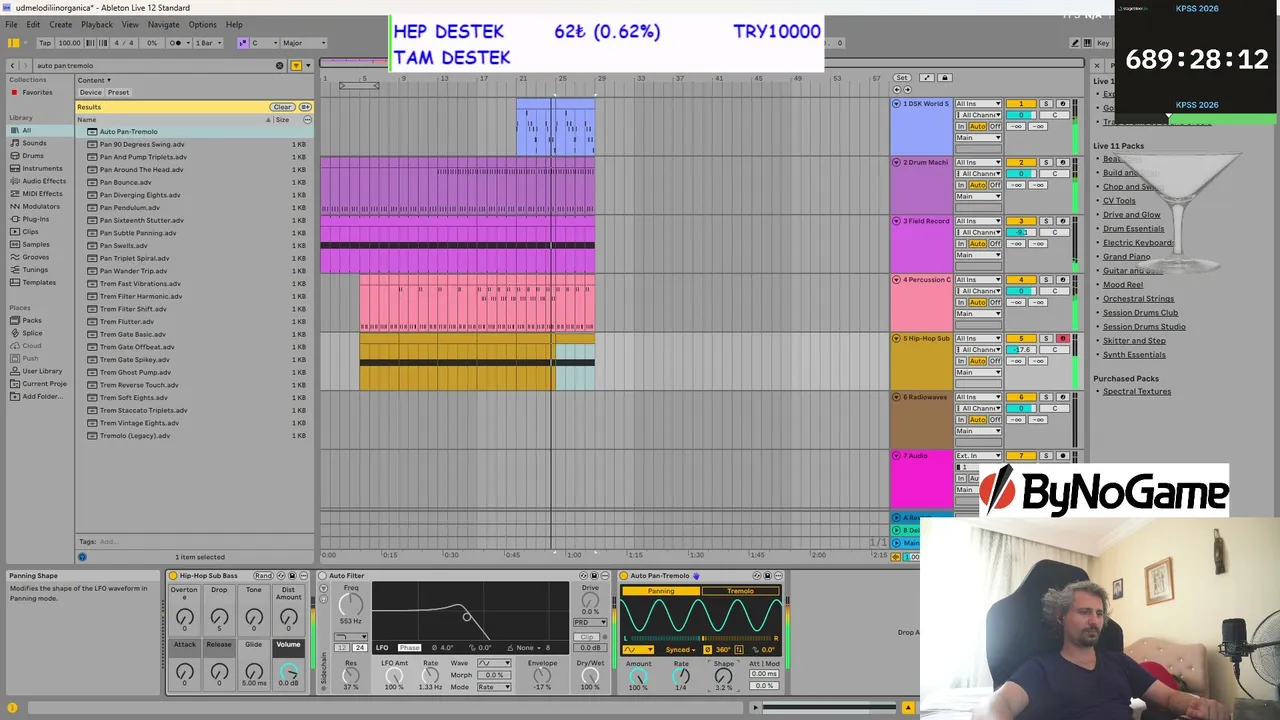
Task: Open Splice in the Places list
Action: point(32,333)
